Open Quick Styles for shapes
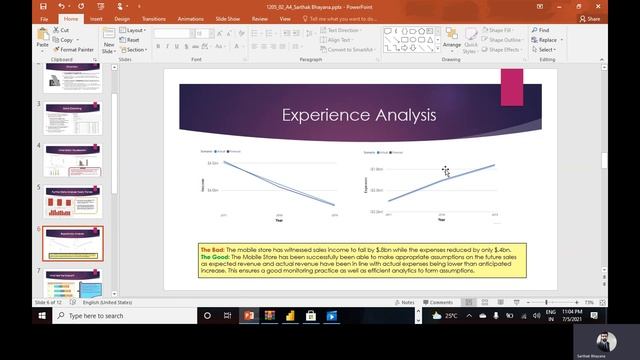640x360 pixels. [471, 41]
